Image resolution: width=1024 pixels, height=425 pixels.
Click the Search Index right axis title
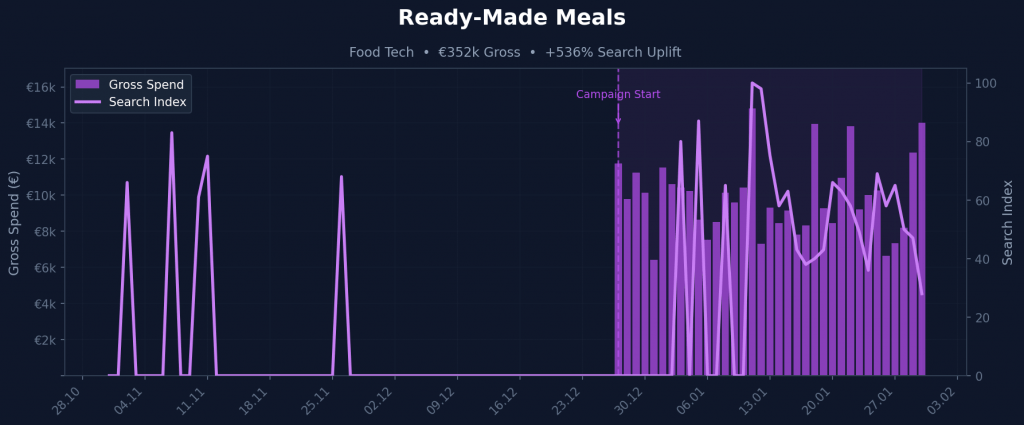pyautogui.click(x=1008, y=222)
